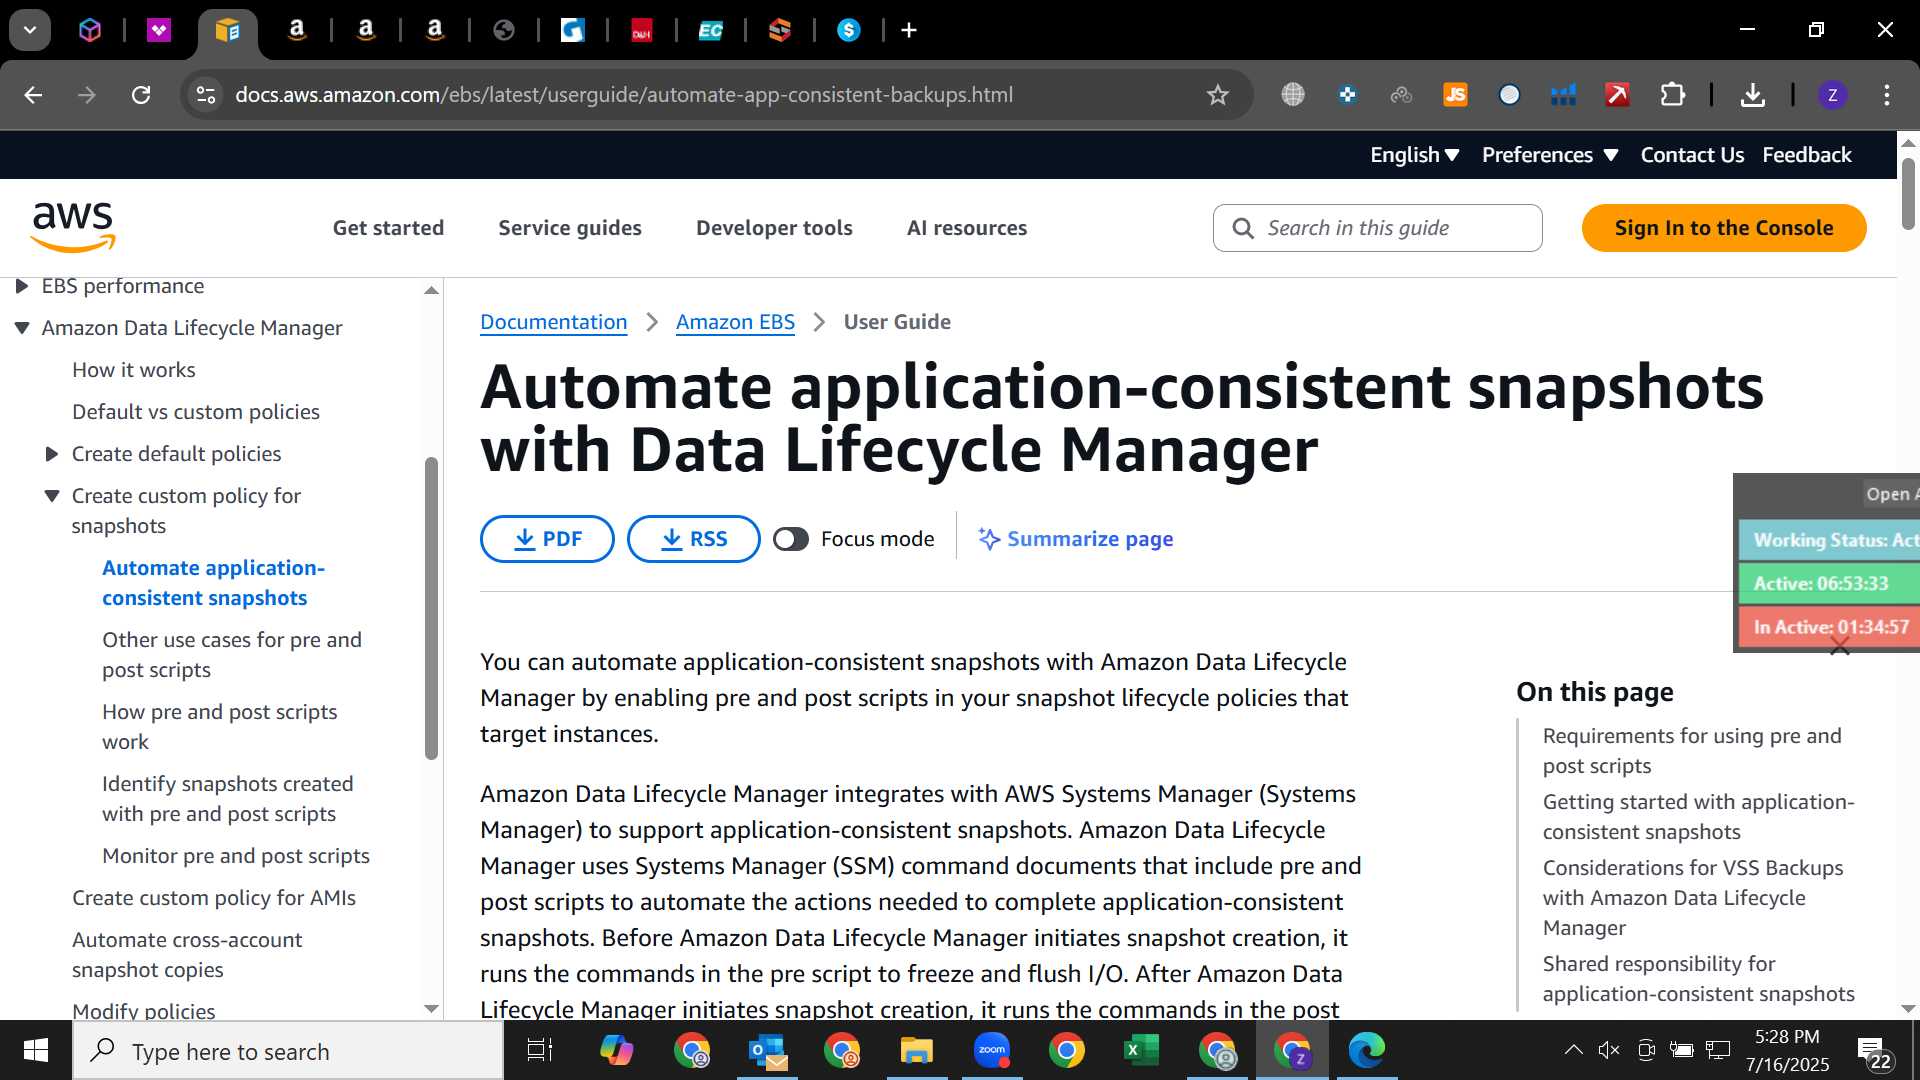Bookmark this page with the star icon

tap(1217, 95)
